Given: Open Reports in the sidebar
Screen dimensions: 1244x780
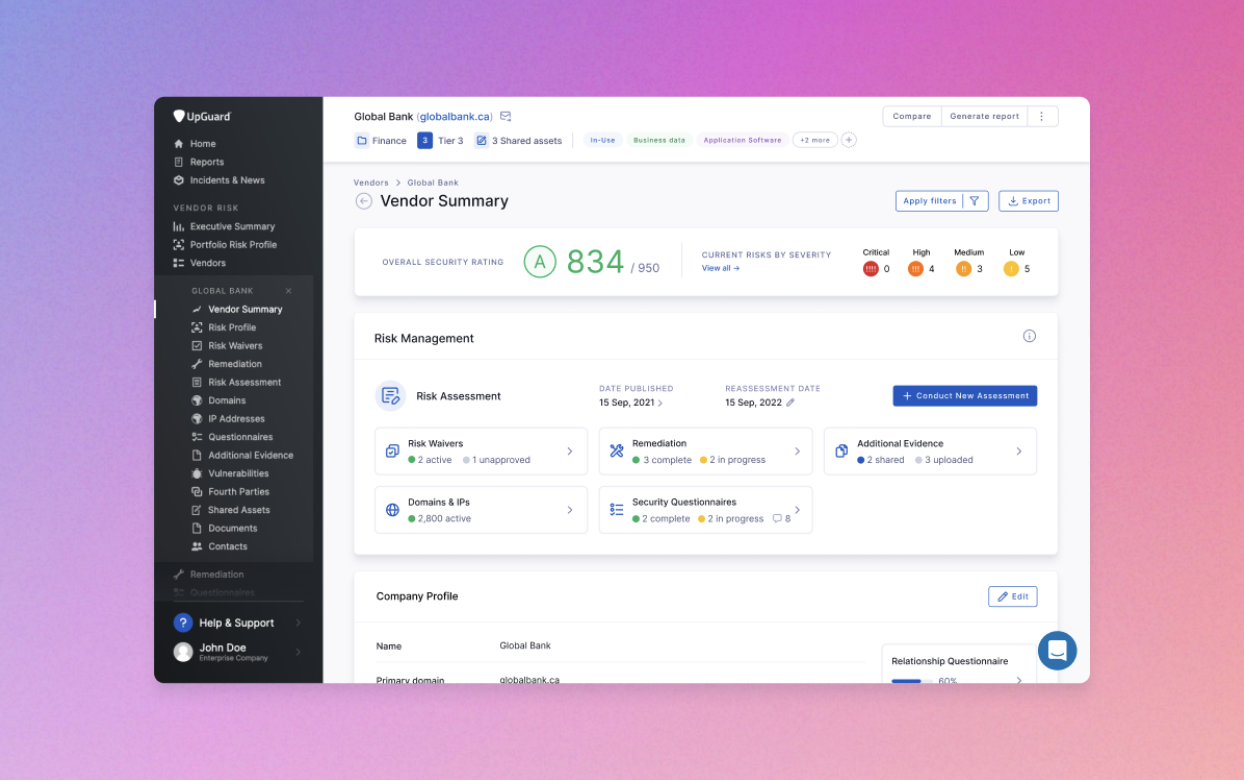Looking at the screenshot, I should 198,162.
